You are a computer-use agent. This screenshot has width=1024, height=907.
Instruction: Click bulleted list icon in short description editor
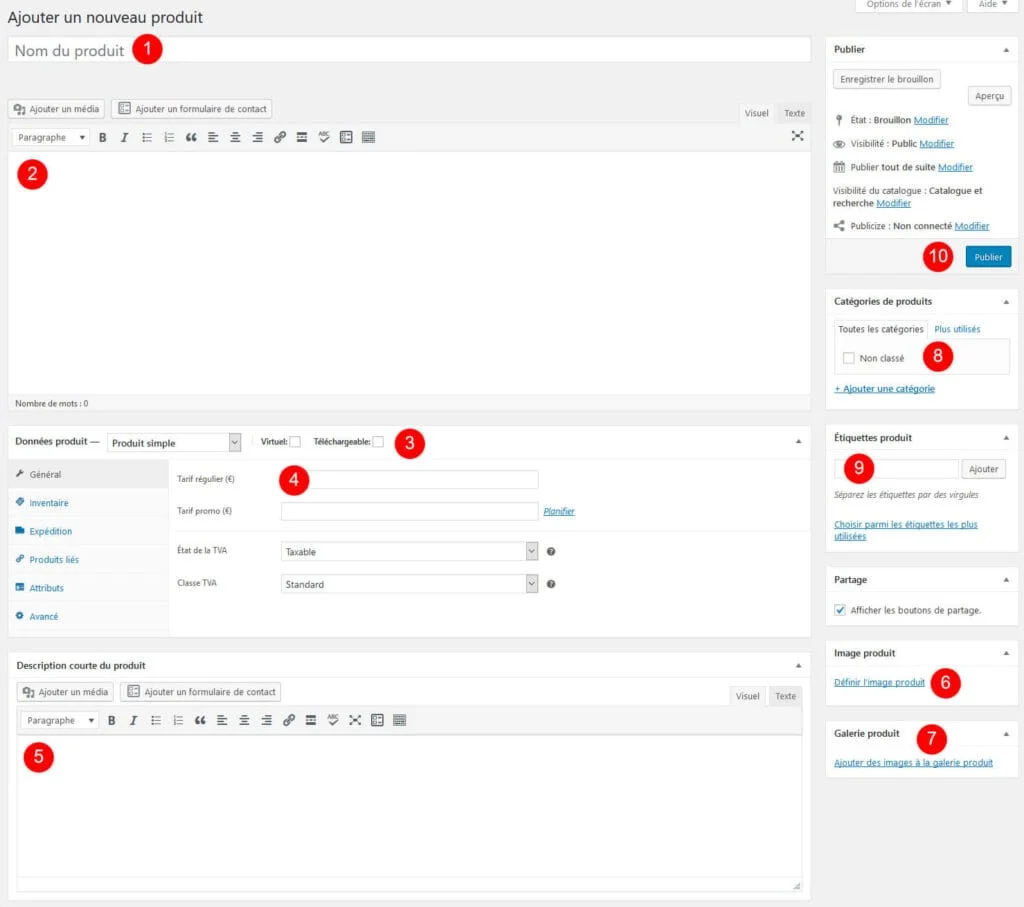click(x=156, y=720)
